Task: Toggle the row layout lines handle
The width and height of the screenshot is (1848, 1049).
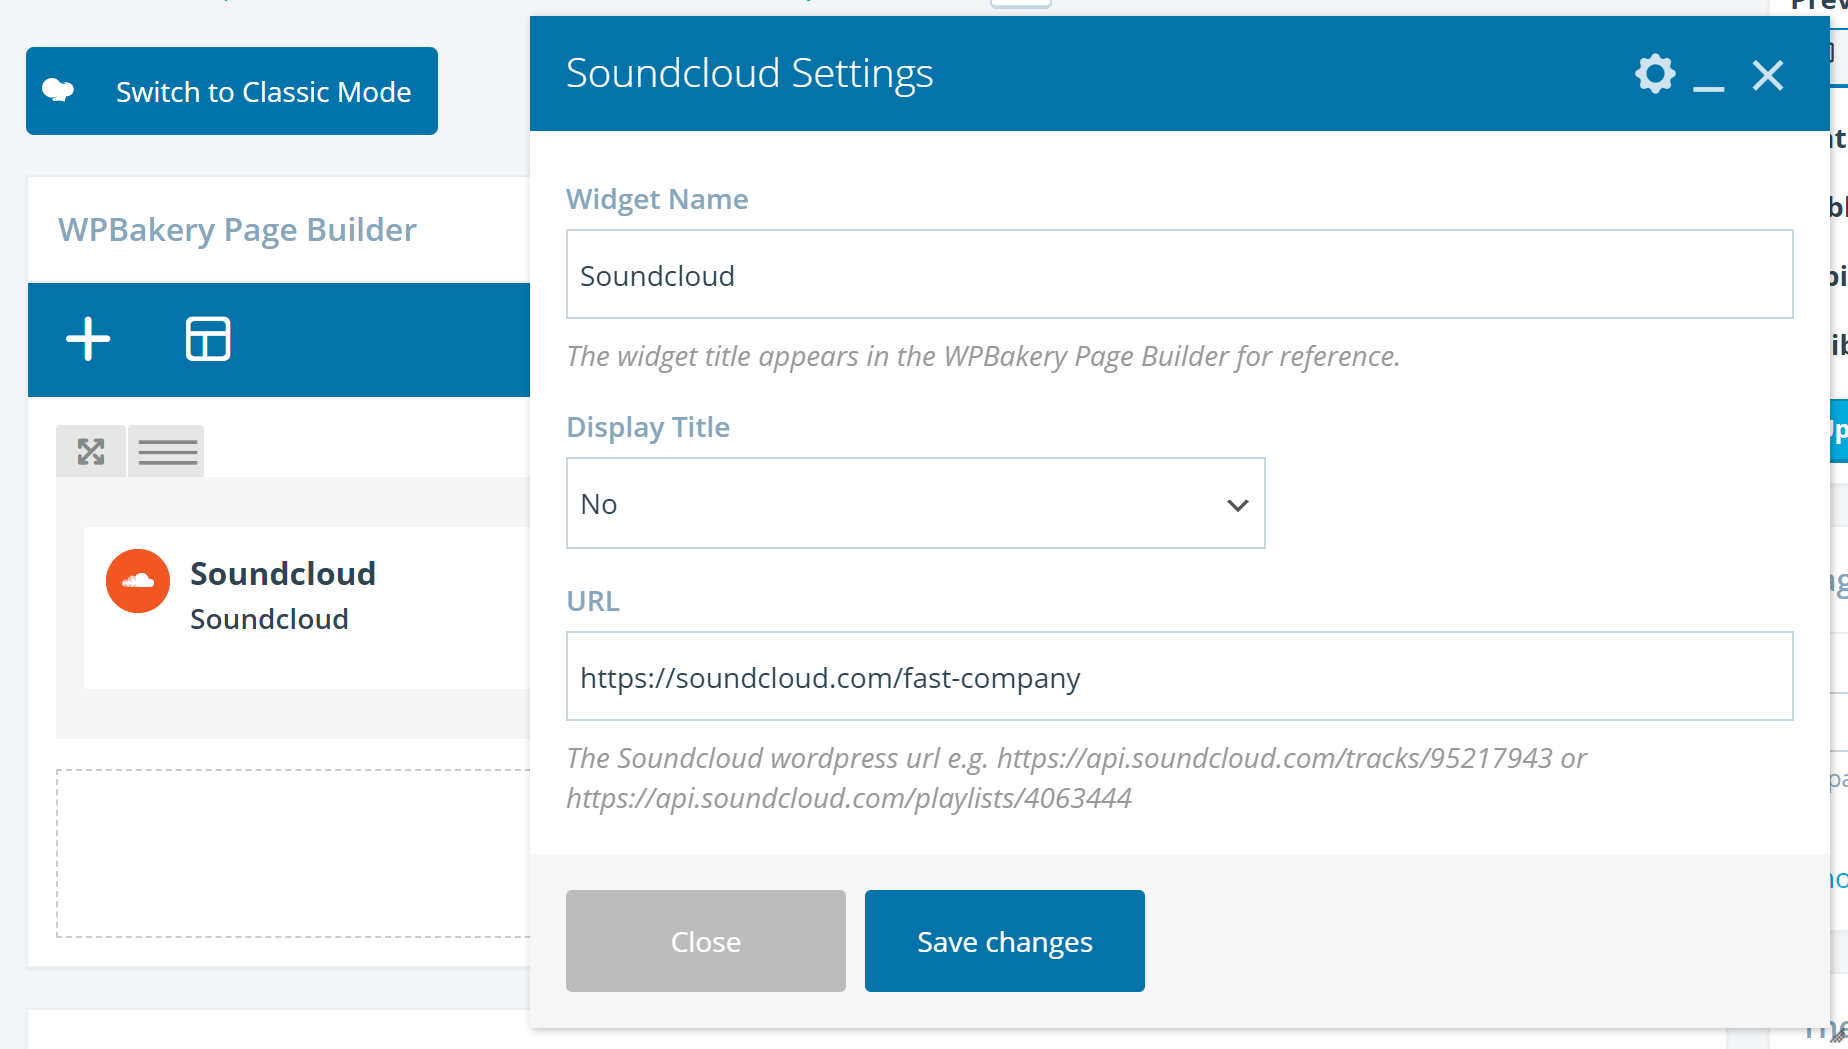Action: [167, 451]
